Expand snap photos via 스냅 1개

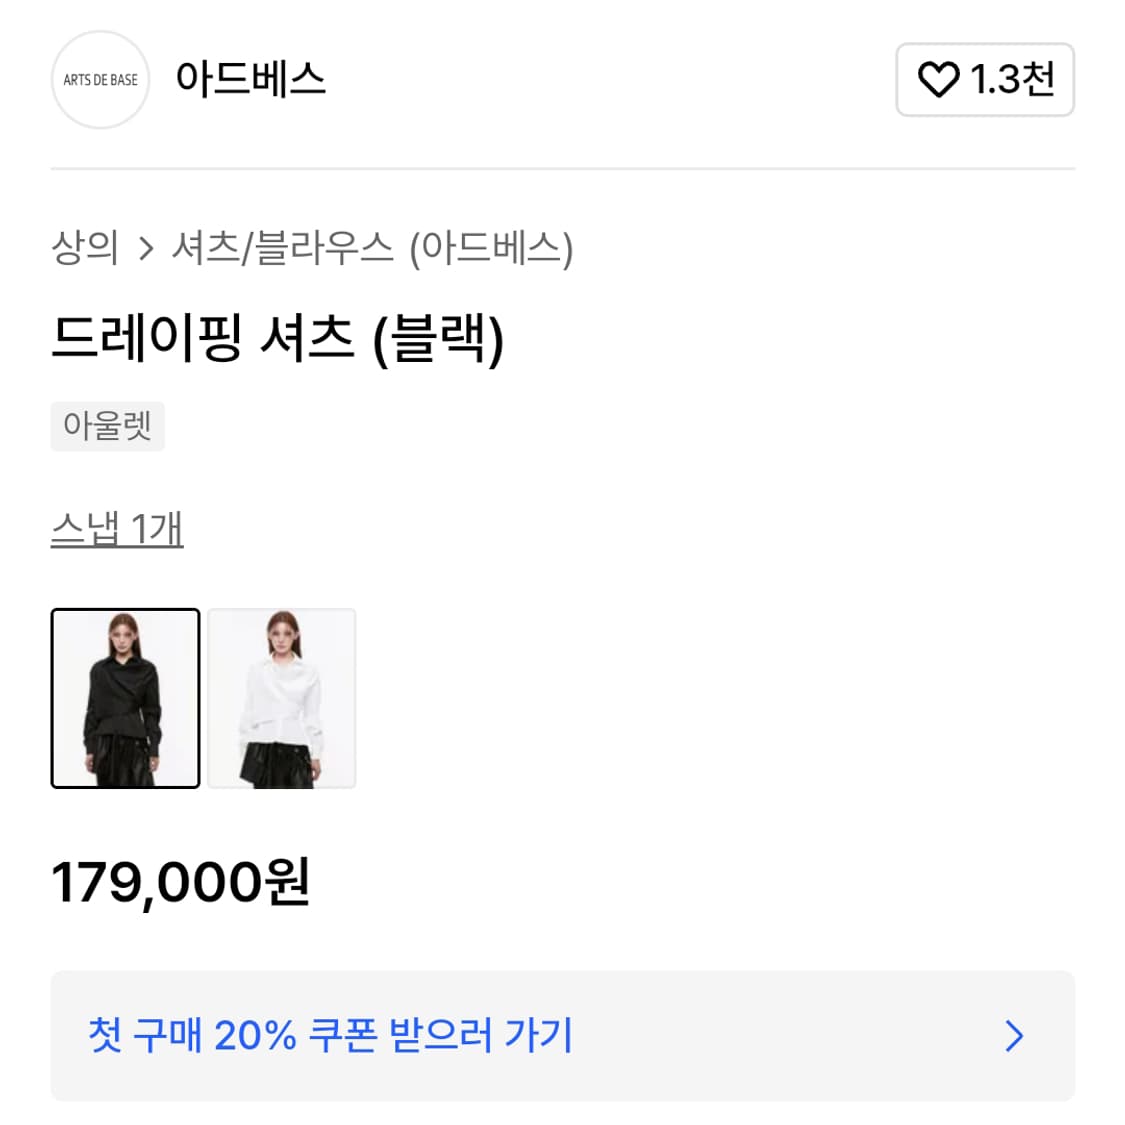[119, 532]
